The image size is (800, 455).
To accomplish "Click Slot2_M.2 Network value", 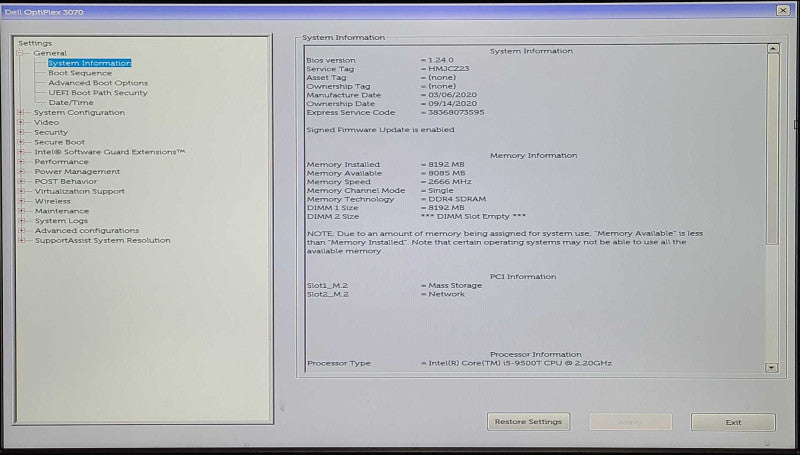I will click(x=446, y=294).
